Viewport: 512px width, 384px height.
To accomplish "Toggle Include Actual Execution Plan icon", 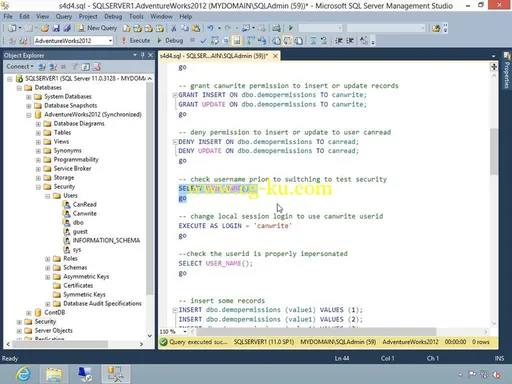I will pyautogui.click(x=250, y=41).
